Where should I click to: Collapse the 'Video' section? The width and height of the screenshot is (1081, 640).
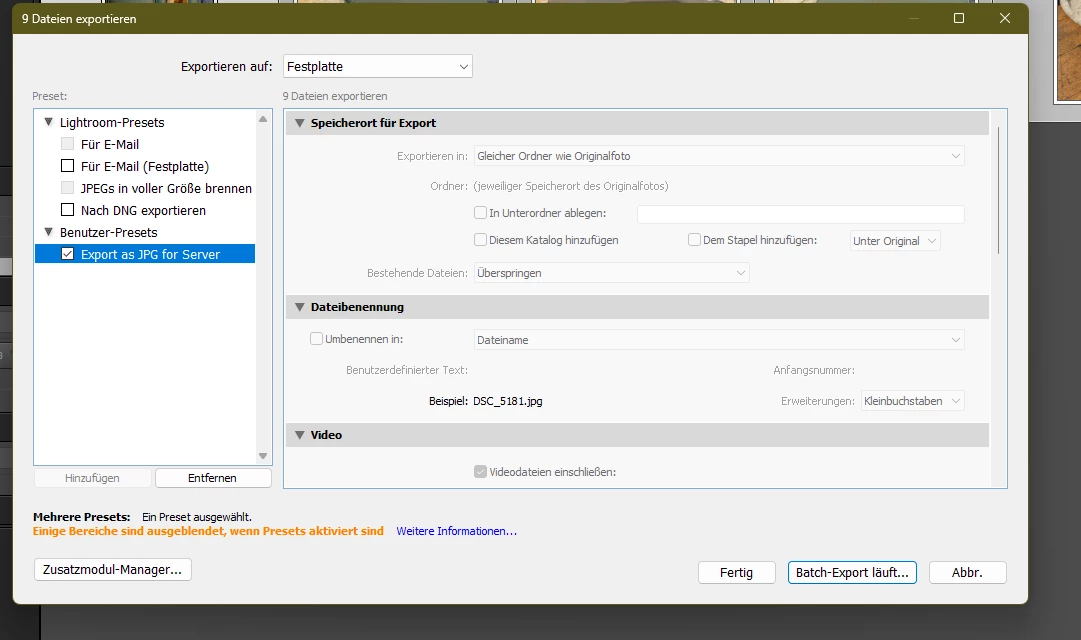click(x=300, y=435)
